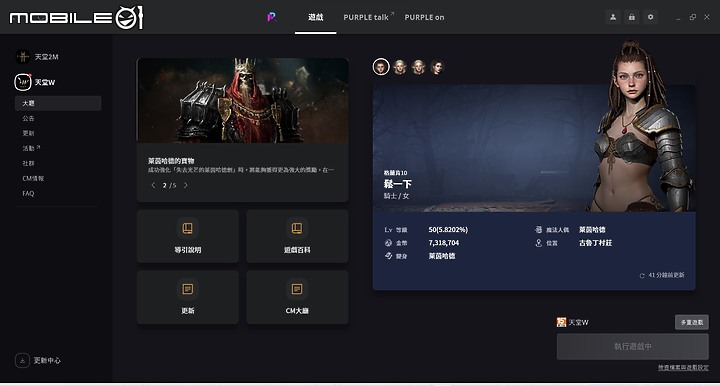Select the second character avatar
Viewport: 720px width, 386px height.
tap(400, 67)
